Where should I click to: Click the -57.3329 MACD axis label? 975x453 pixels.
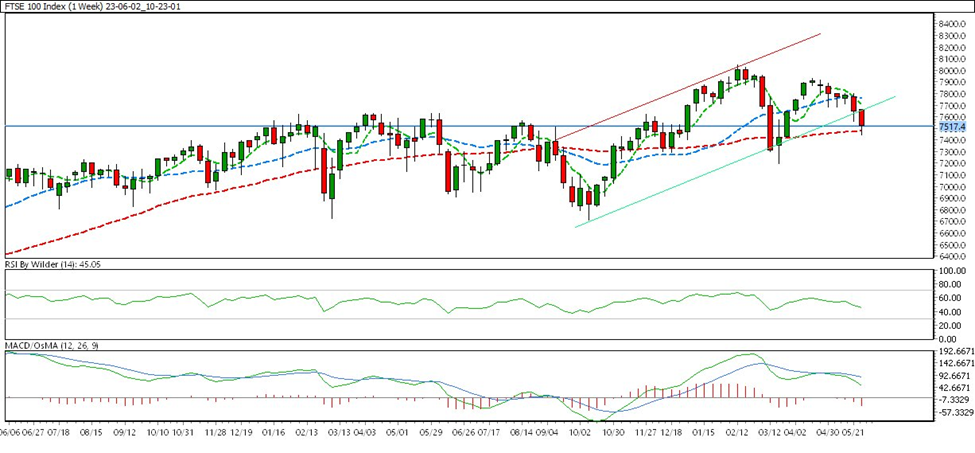pos(954,412)
